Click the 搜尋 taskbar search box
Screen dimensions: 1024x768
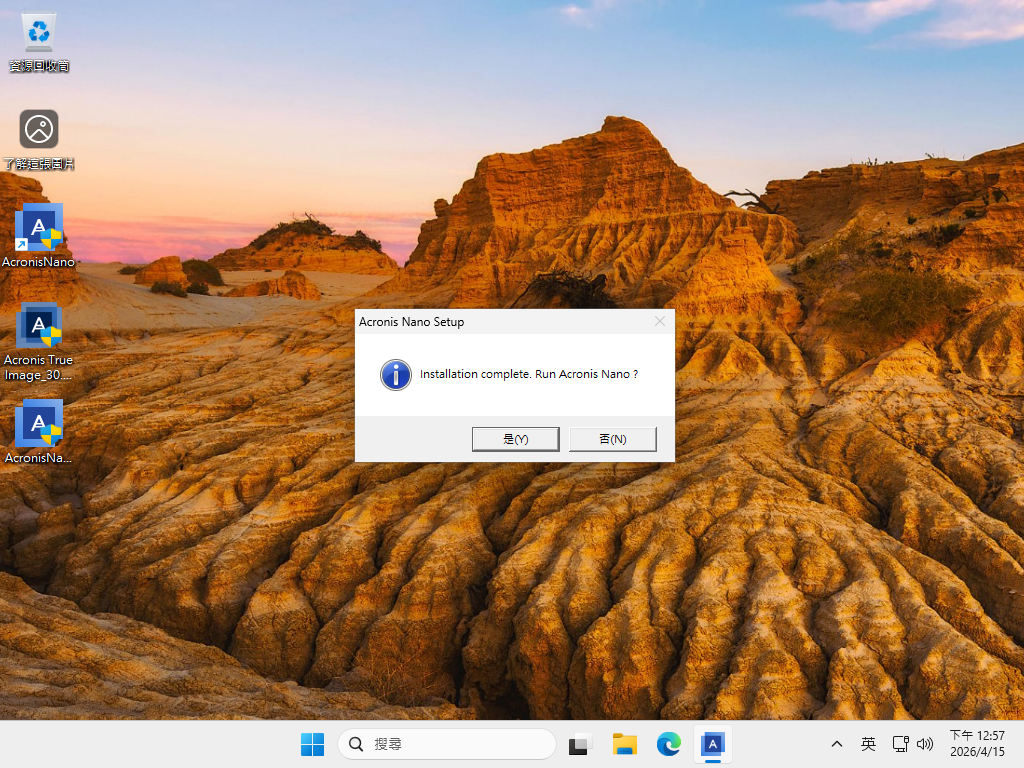[x=447, y=744]
